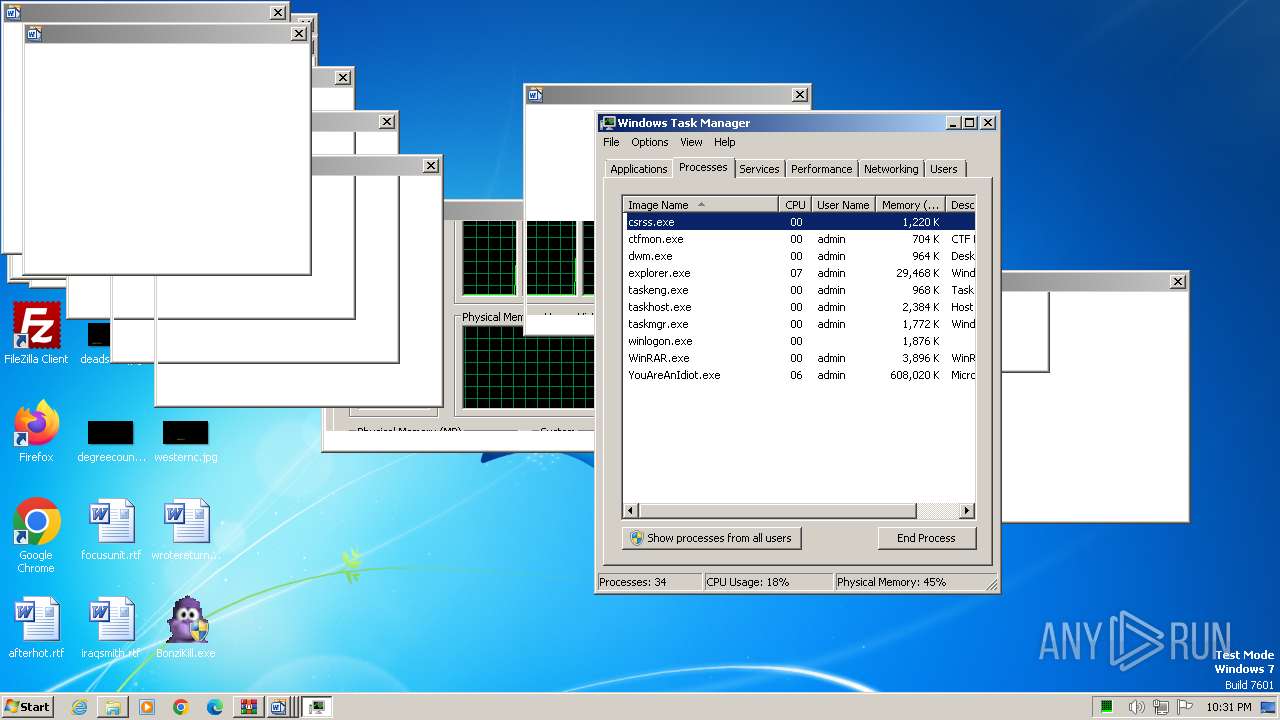
Task: Open the Options menu in Task Manager
Action: pos(650,142)
